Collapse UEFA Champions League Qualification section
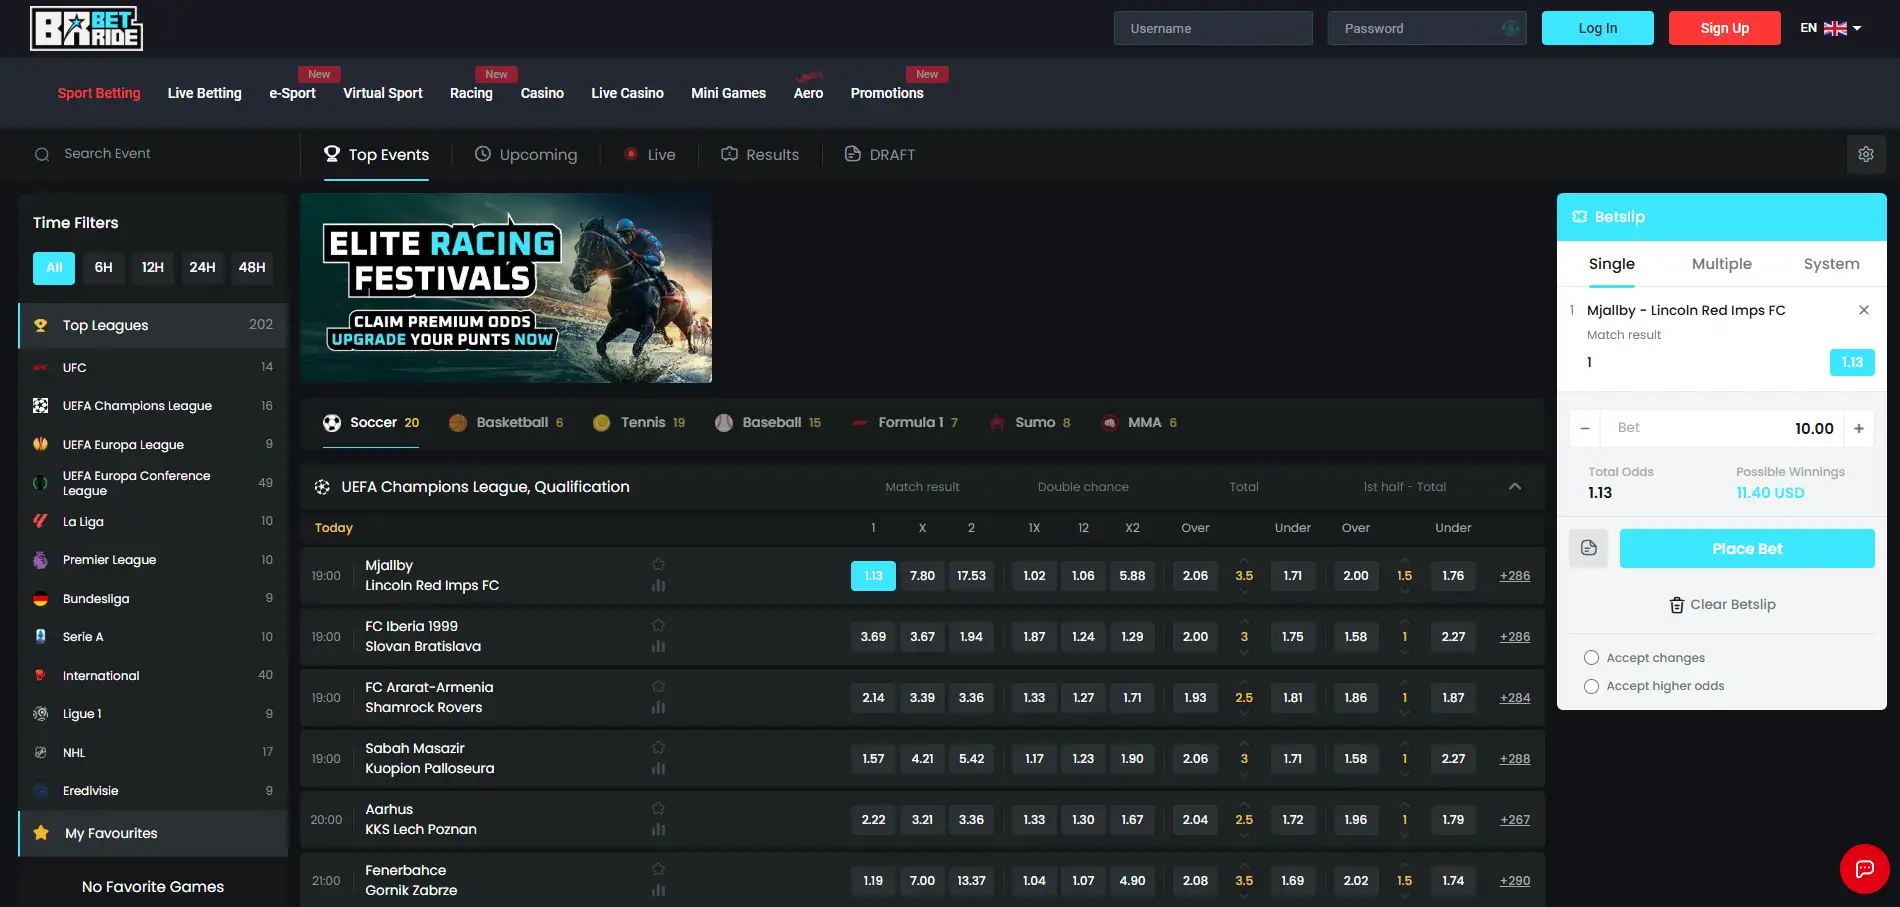This screenshot has width=1900, height=907. (1515, 487)
